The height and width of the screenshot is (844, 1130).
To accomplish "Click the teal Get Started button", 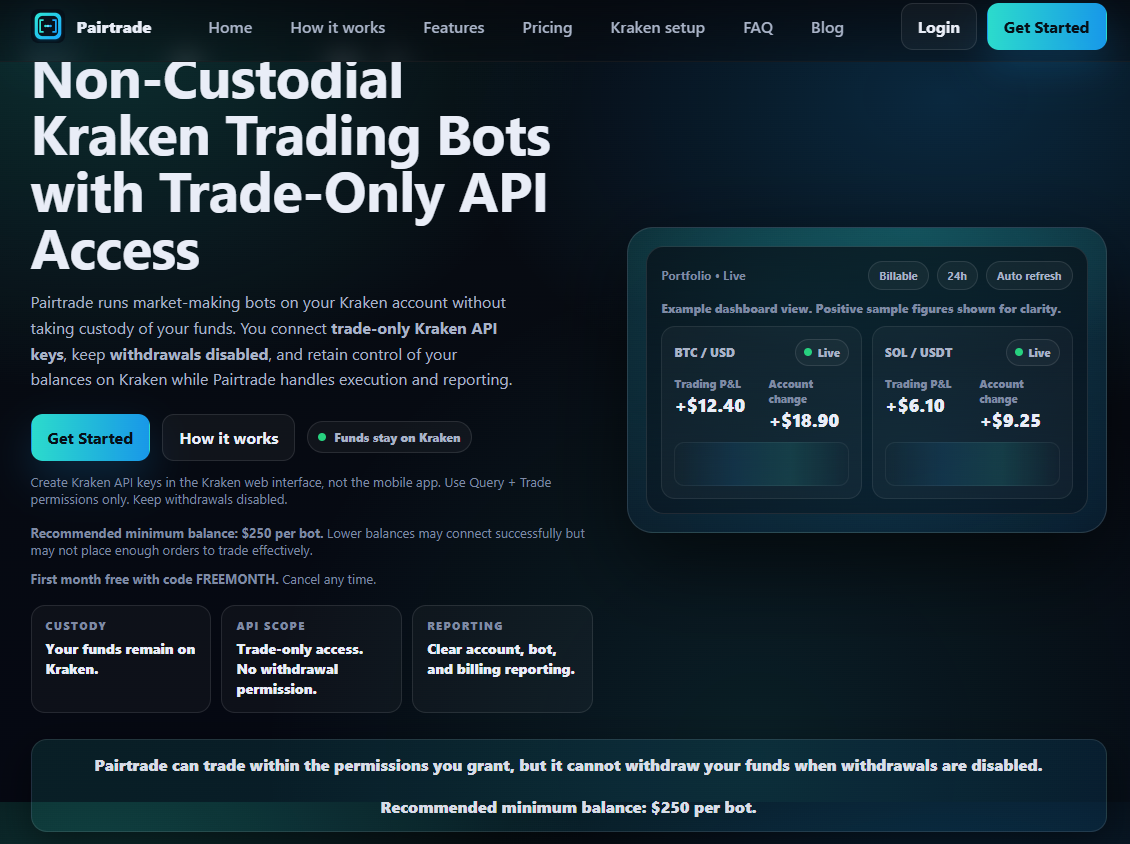I will click(1046, 26).
